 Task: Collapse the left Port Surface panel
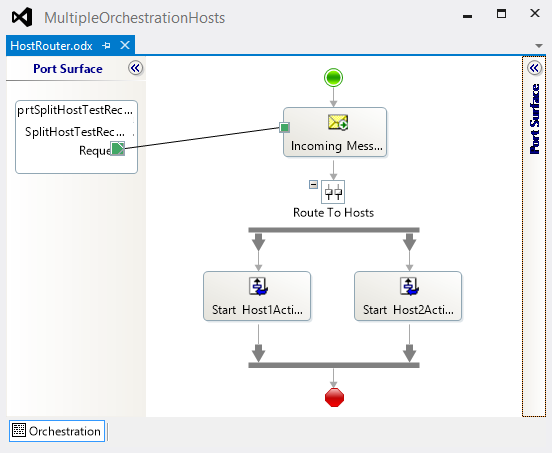(136, 68)
